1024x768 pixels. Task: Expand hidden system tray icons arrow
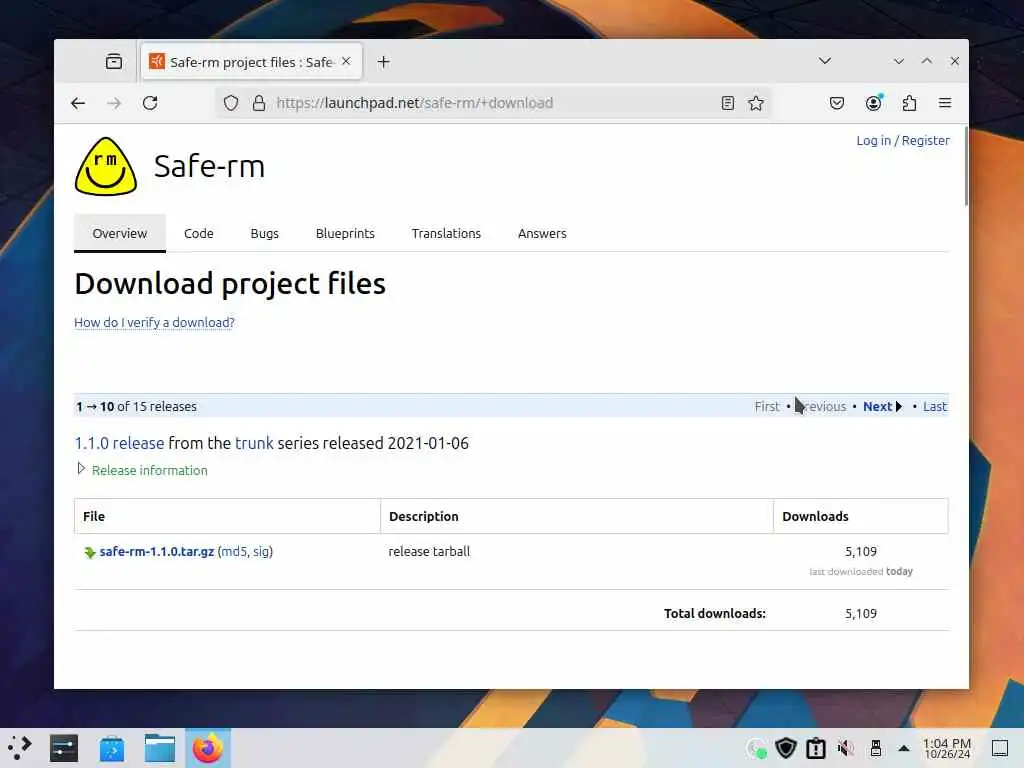click(904, 748)
